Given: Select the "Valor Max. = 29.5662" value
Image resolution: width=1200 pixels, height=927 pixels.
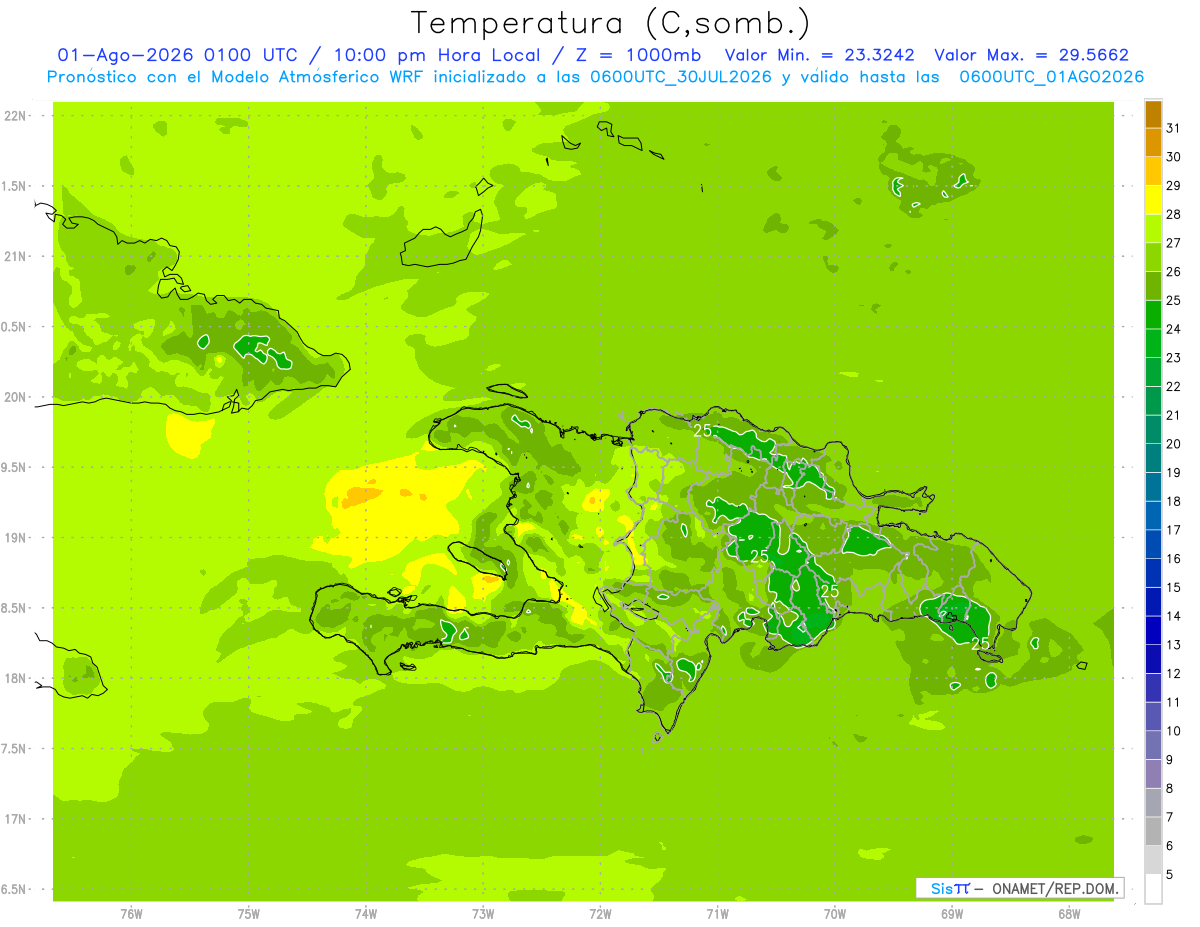Looking at the screenshot, I should 1031,55.
